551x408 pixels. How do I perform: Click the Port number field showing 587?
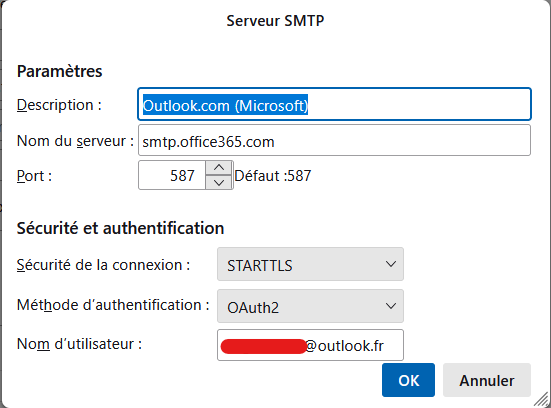tap(172, 175)
